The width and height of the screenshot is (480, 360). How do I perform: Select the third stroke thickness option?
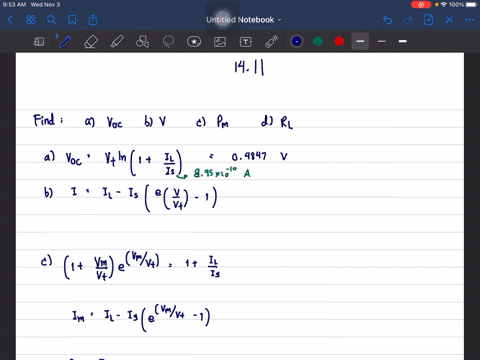point(403,41)
